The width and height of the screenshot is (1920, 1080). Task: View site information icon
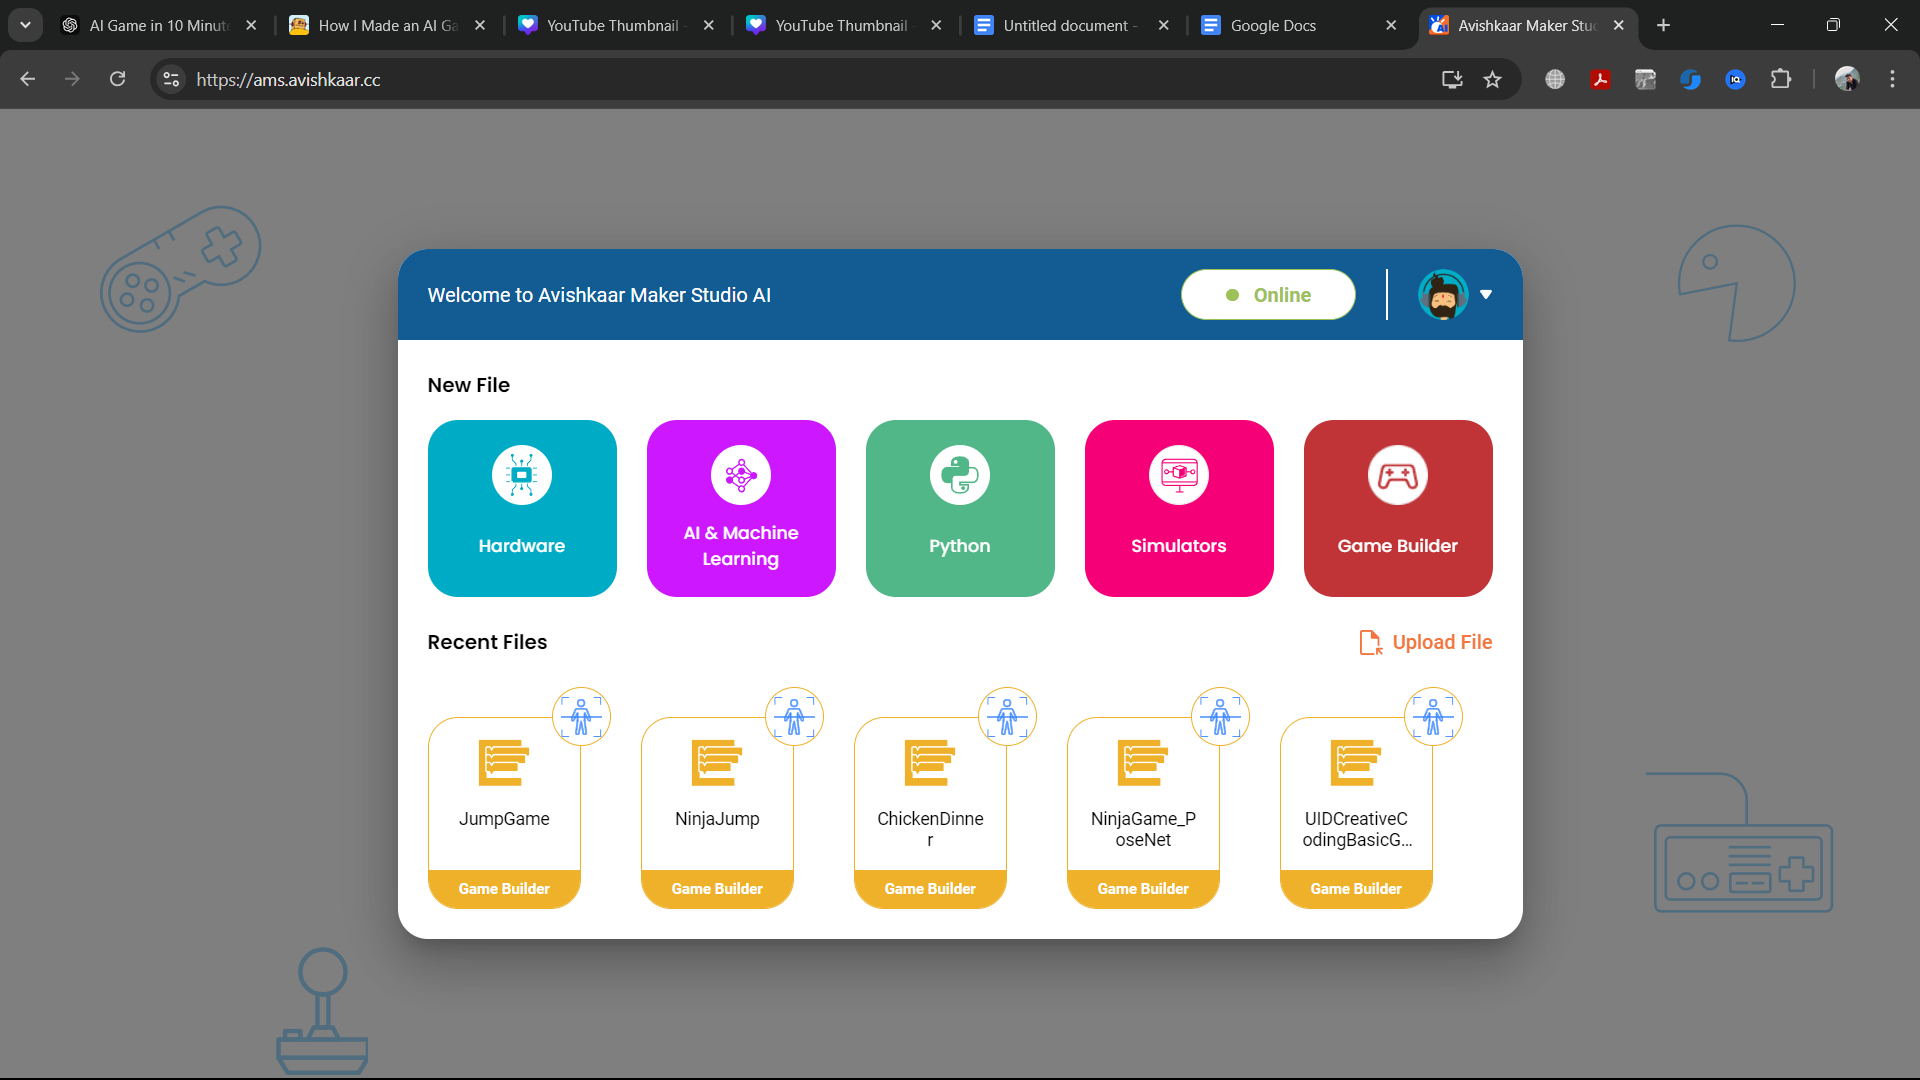[x=171, y=79]
